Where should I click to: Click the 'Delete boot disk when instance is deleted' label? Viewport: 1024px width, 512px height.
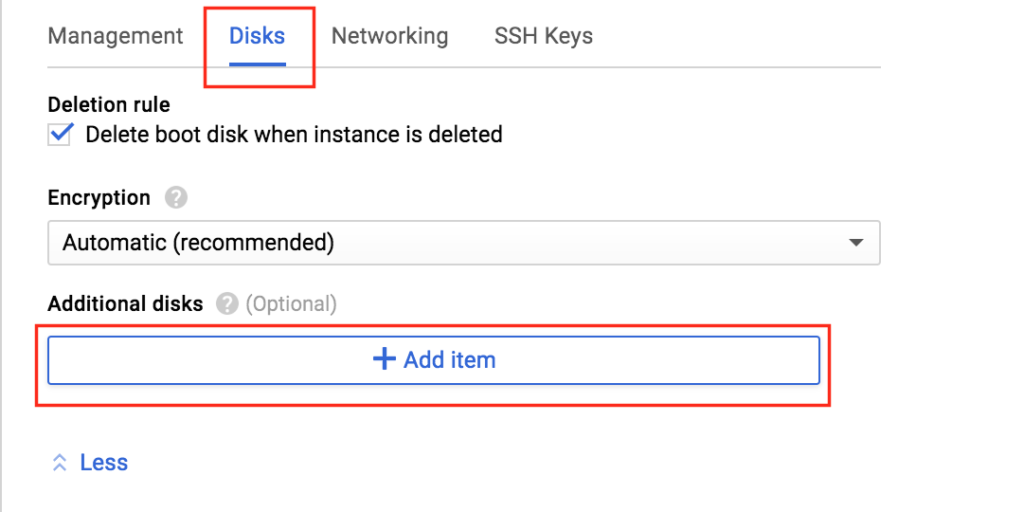(x=294, y=135)
